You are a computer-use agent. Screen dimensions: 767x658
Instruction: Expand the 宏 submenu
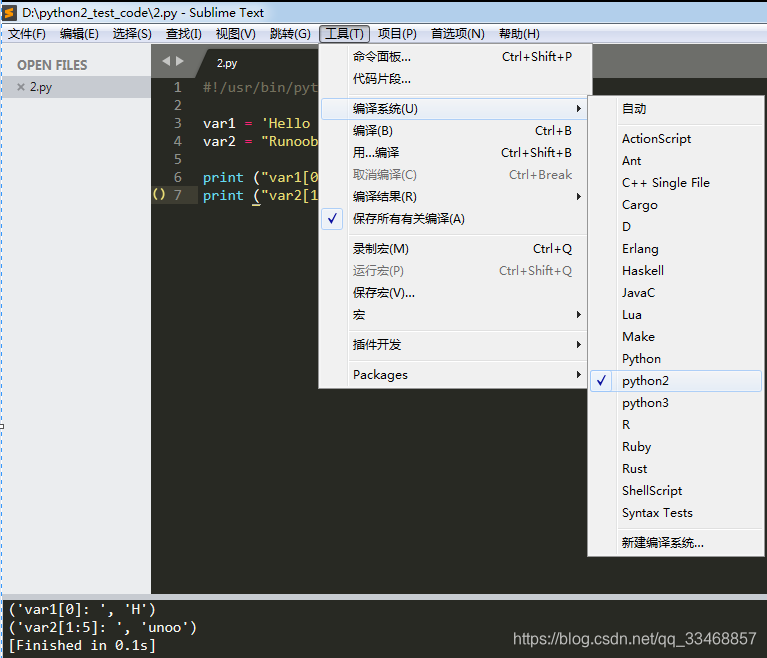tap(454, 315)
